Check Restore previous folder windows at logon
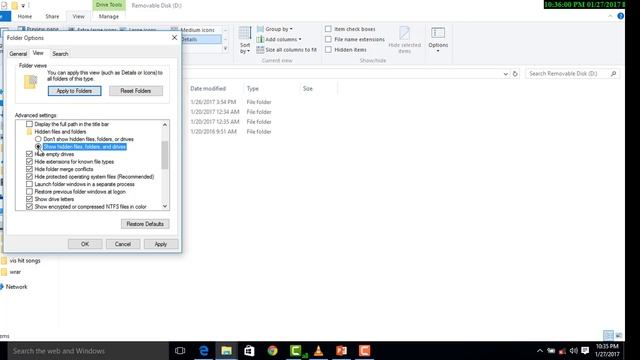The width and height of the screenshot is (640, 360). point(29,191)
